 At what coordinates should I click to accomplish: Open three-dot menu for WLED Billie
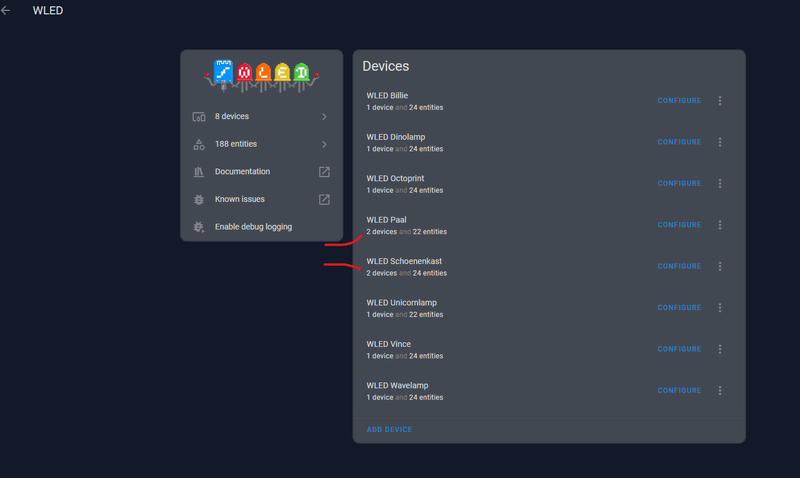click(720, 100)
